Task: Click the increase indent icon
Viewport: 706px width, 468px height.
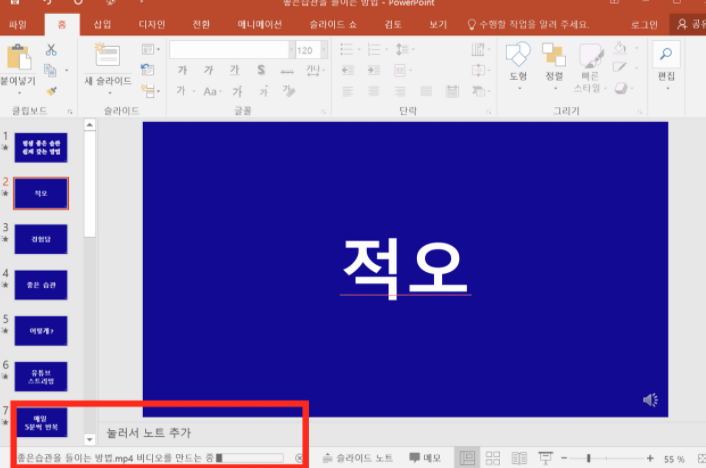Action: 374,70
